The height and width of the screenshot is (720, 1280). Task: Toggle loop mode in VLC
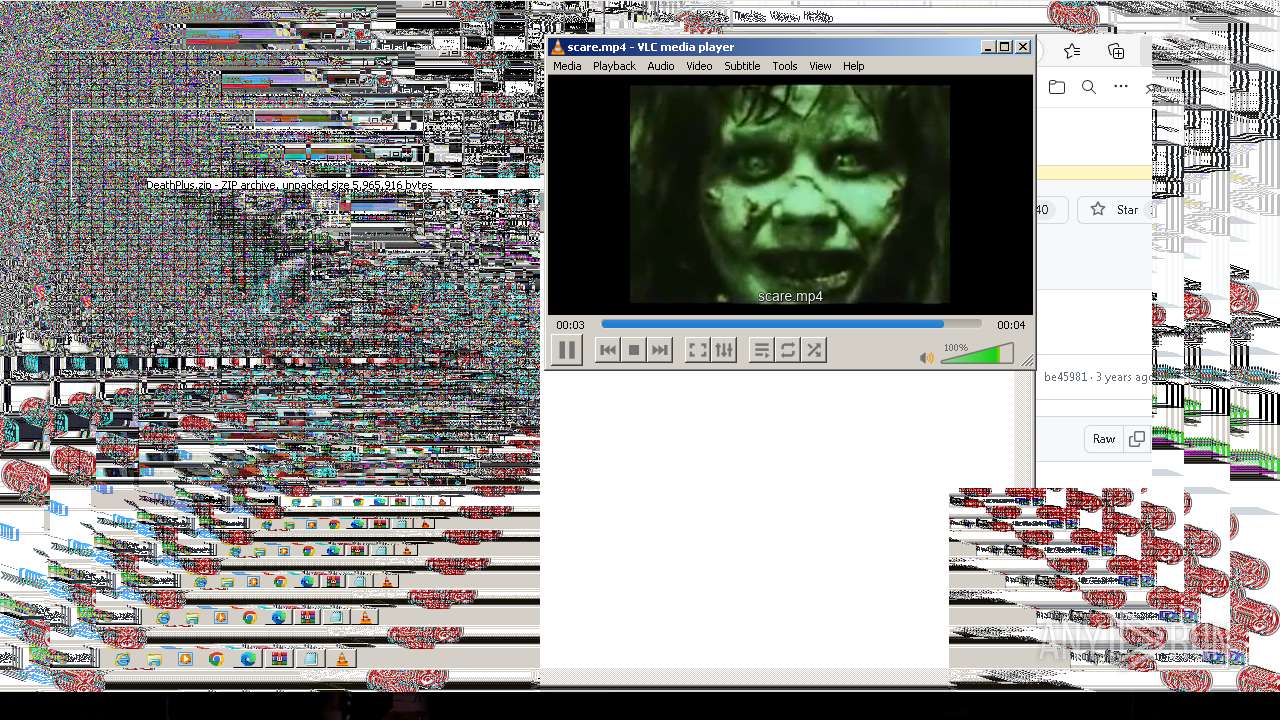pos(788,350)
